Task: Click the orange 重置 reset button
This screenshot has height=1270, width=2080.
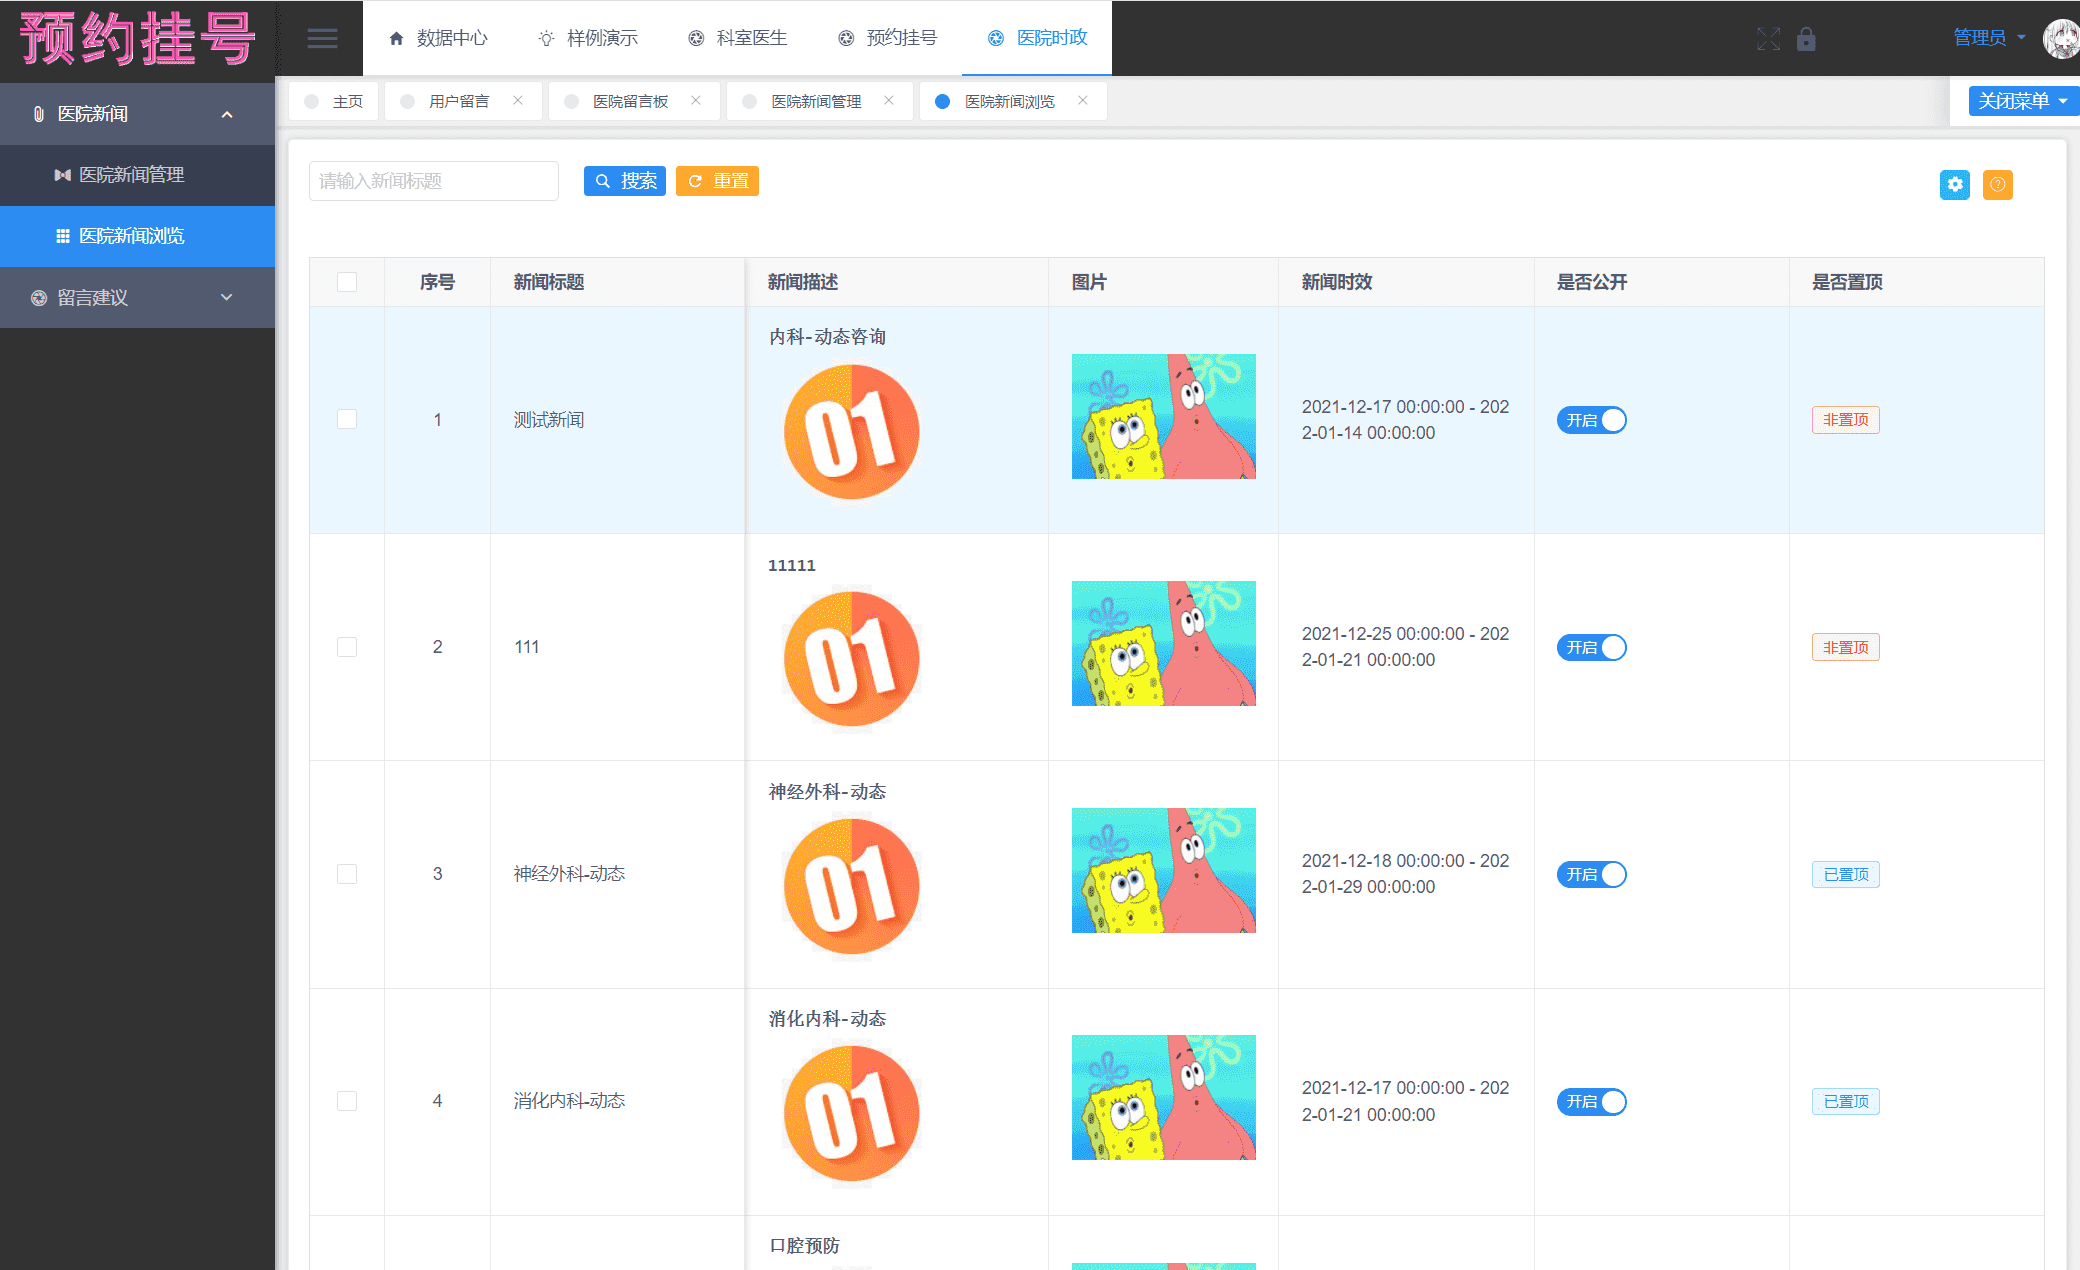Action: [x=717, y=181]
